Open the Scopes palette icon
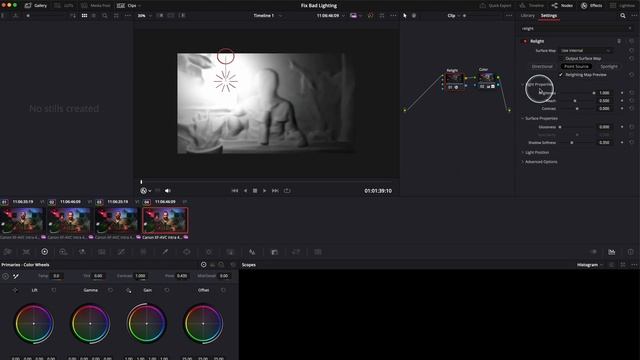 pos(611,252)
